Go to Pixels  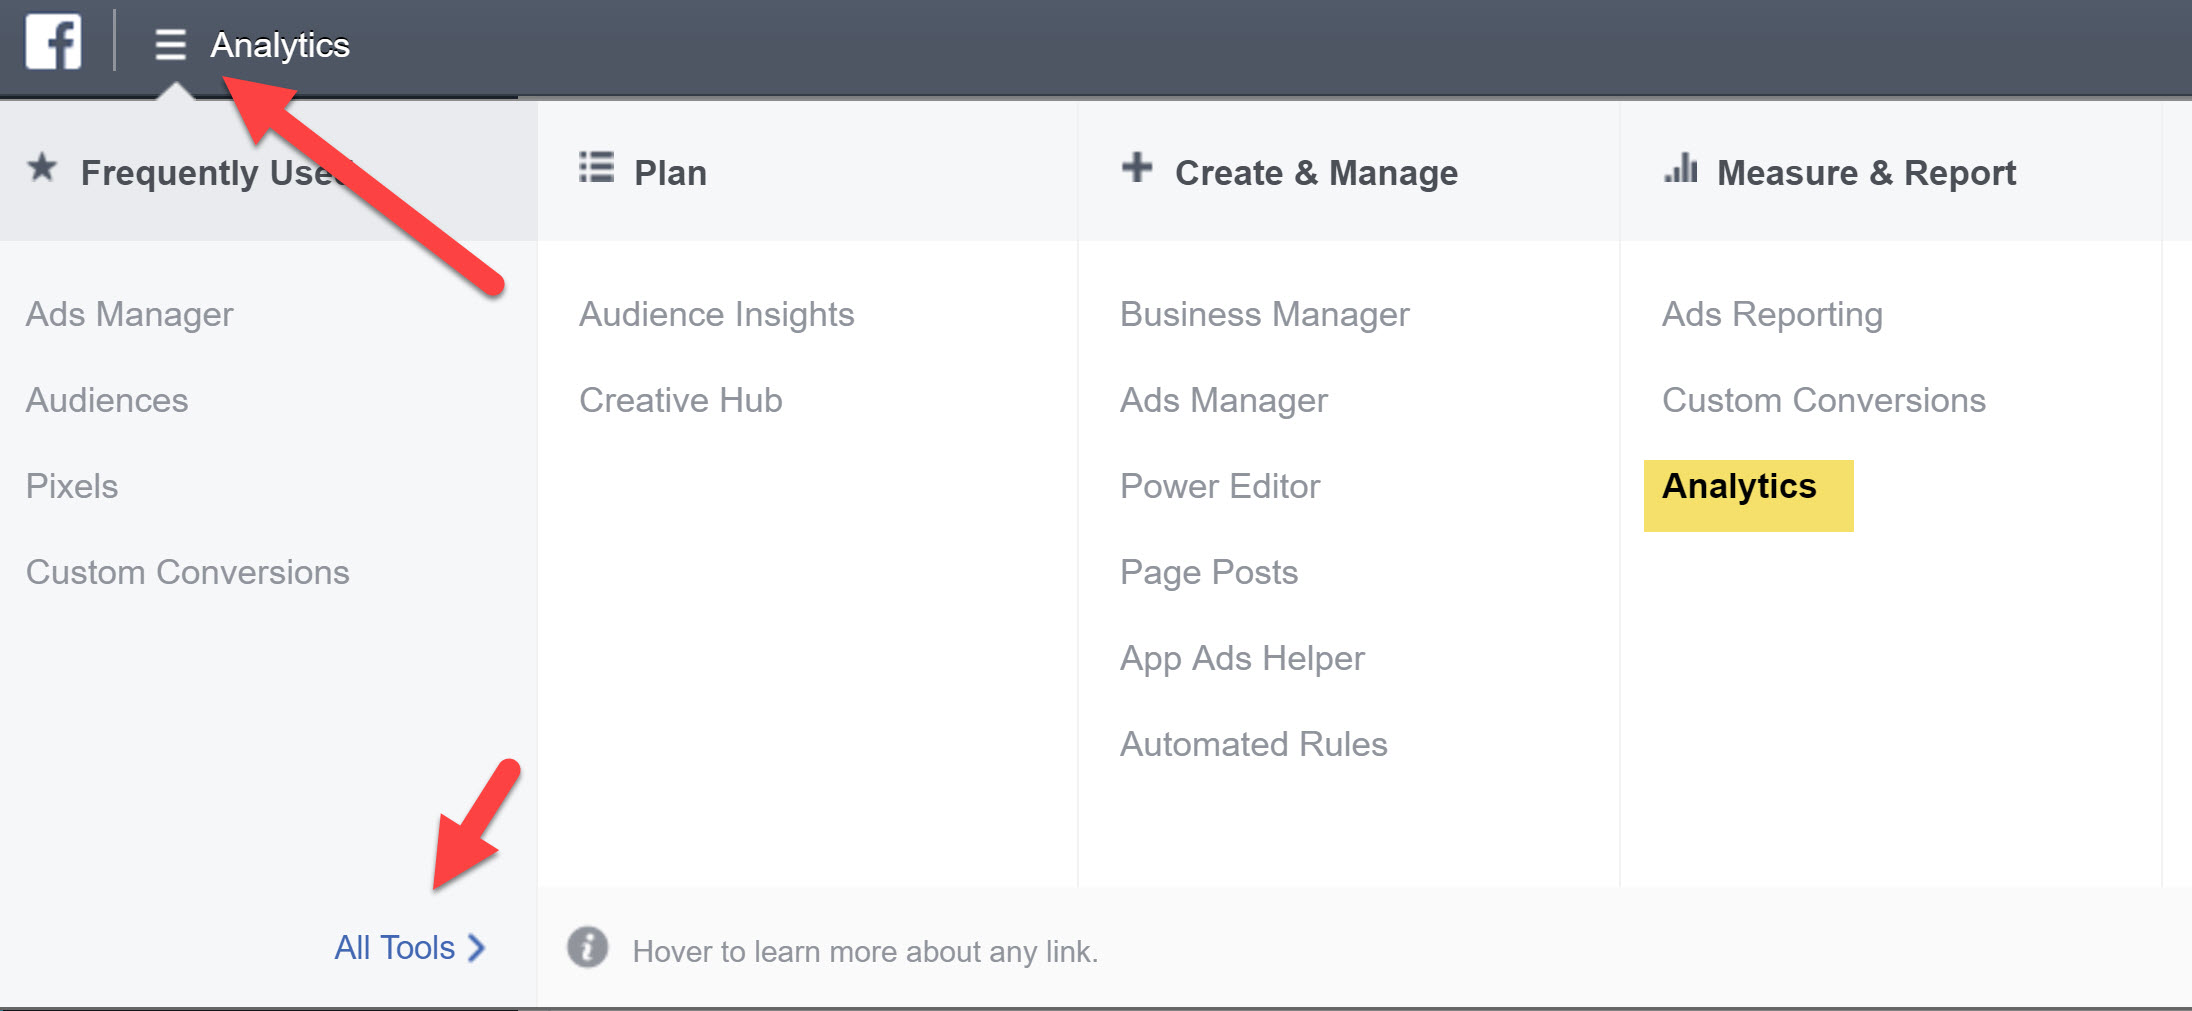[72, 486]
